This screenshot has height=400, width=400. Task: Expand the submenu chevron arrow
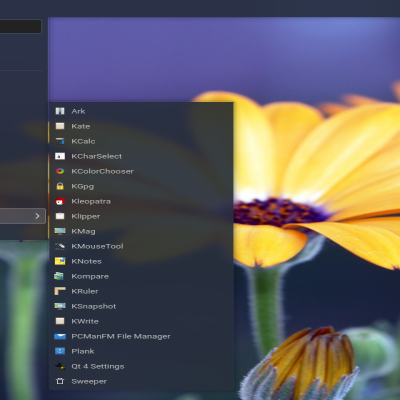pos(37,216)
